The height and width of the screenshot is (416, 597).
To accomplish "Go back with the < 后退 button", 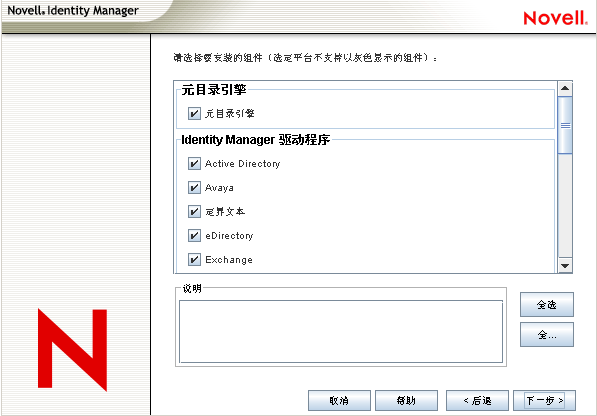I will pos(477,400).
